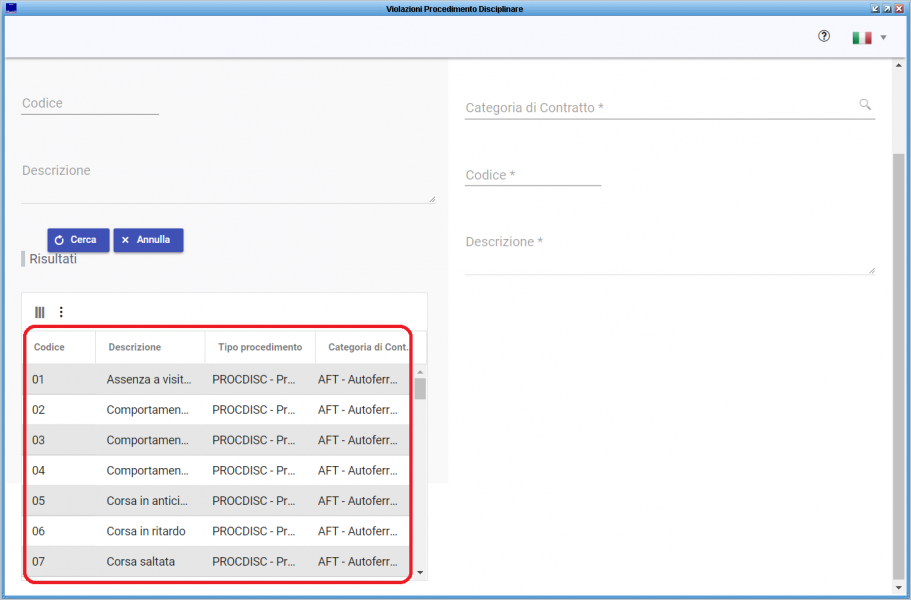The width and height of the screenshot is (911, 600).
Task: Click the table scrollbar down arrow
Action: coord(420,573)
